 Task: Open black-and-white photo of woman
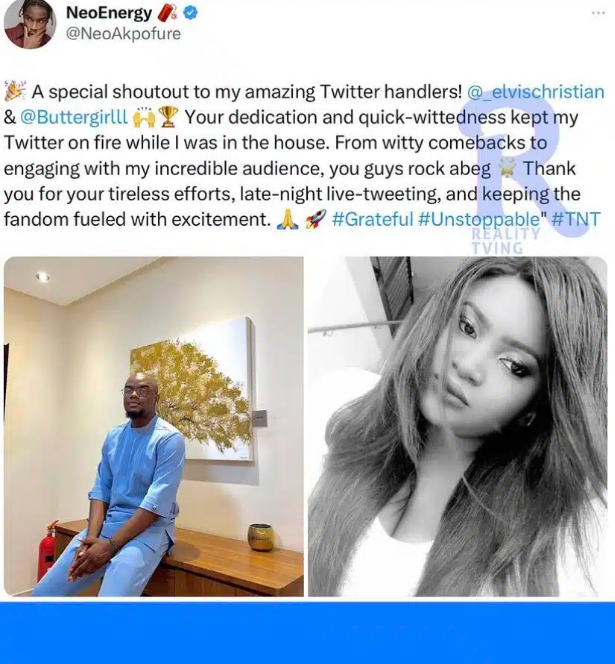pyautogui.click(x=457, y=426)
